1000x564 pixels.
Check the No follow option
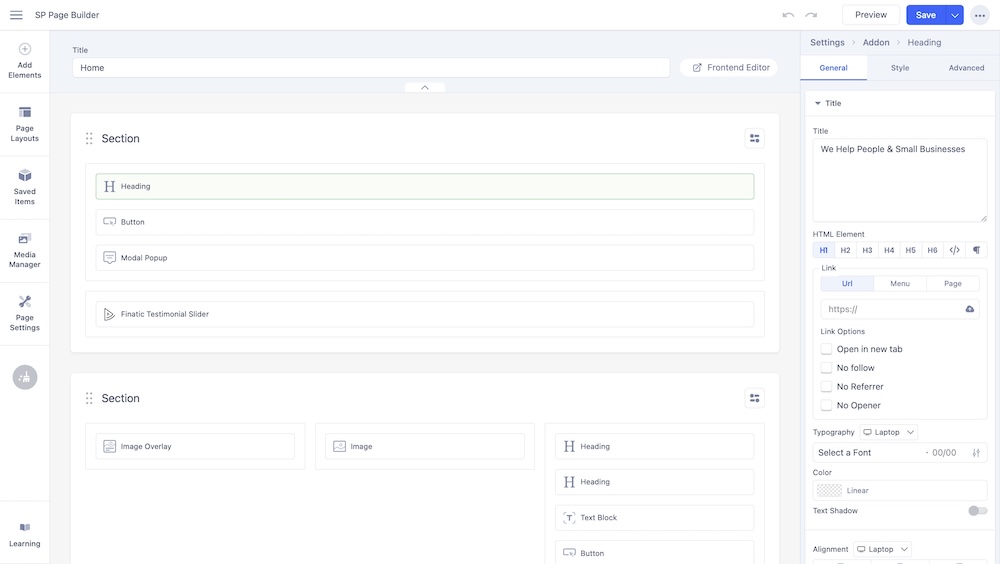pyautogui.click(x=827, y=368)
